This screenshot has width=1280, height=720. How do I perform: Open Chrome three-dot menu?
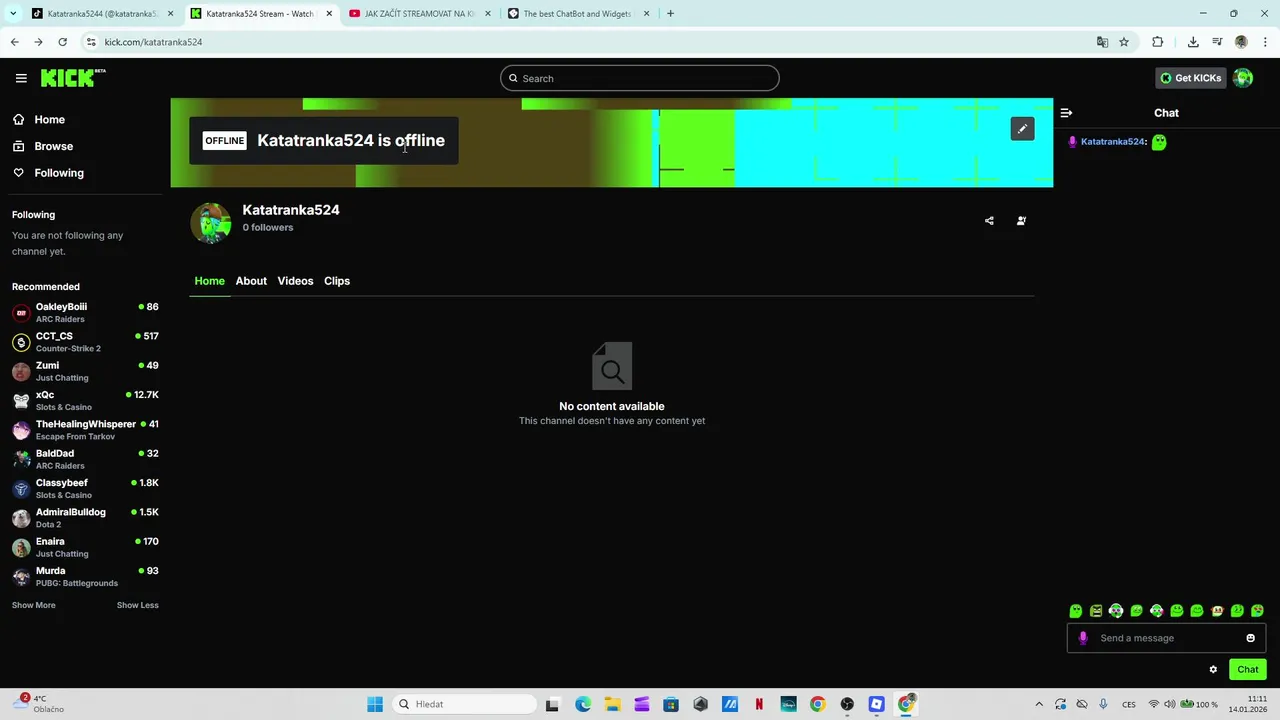(x=1266, y=42)
